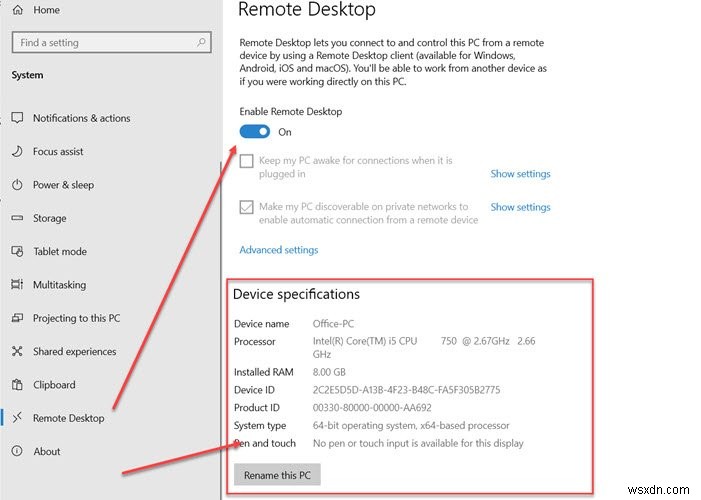Viewport: 701px width, 500px height.
Task: Click the Device ID value 2C2E5D5D-A13B
Action: pos(406,390)
